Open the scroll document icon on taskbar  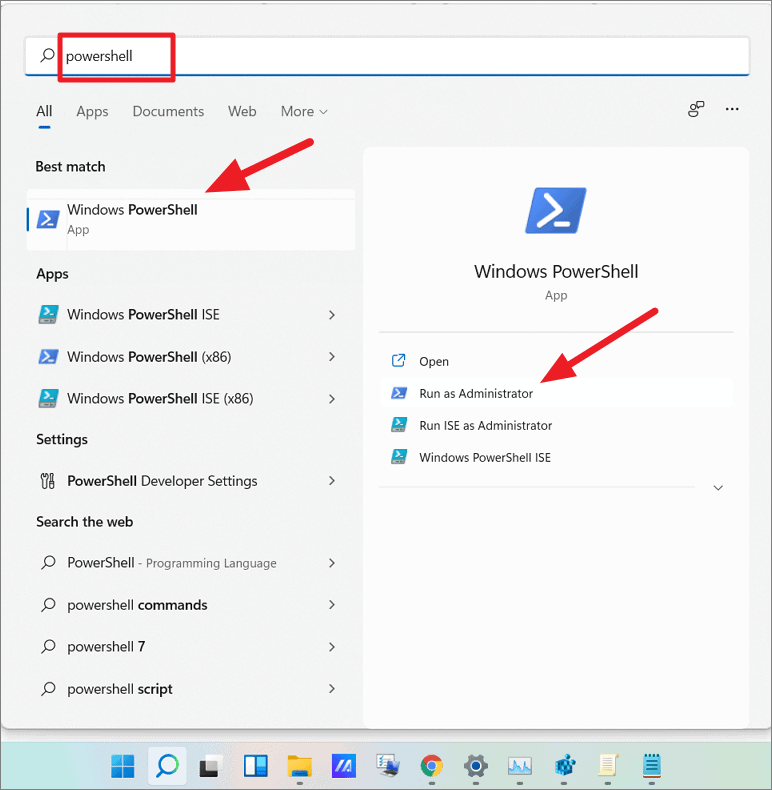tap(608, 766)
